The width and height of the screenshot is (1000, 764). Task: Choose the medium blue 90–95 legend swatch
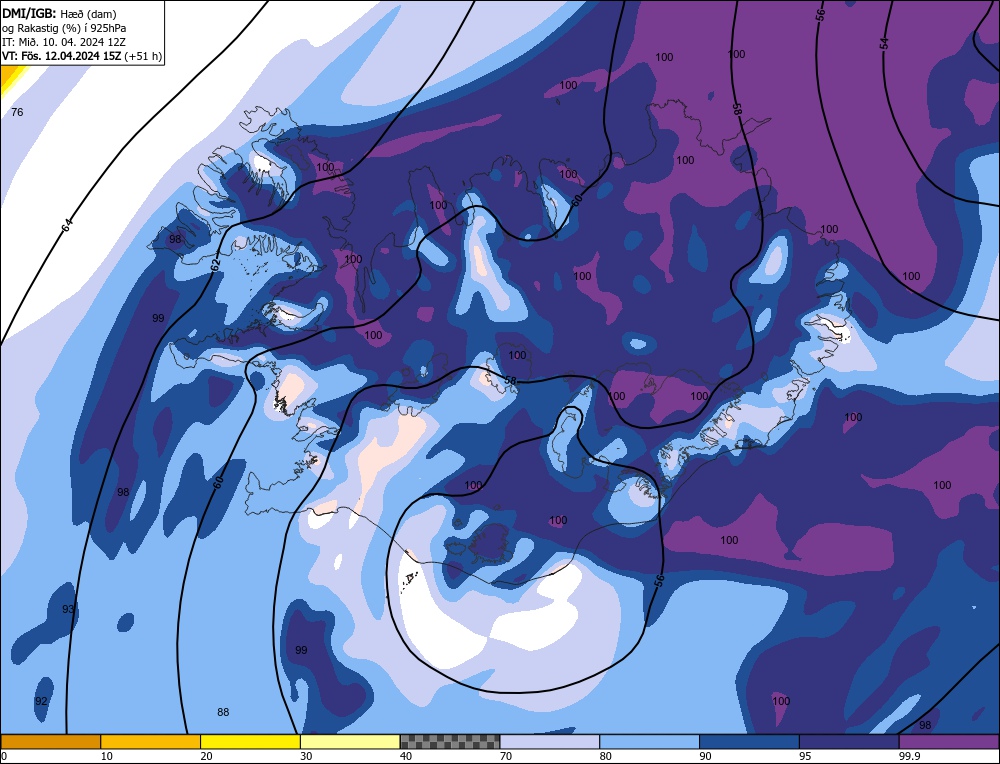(749, 741)
